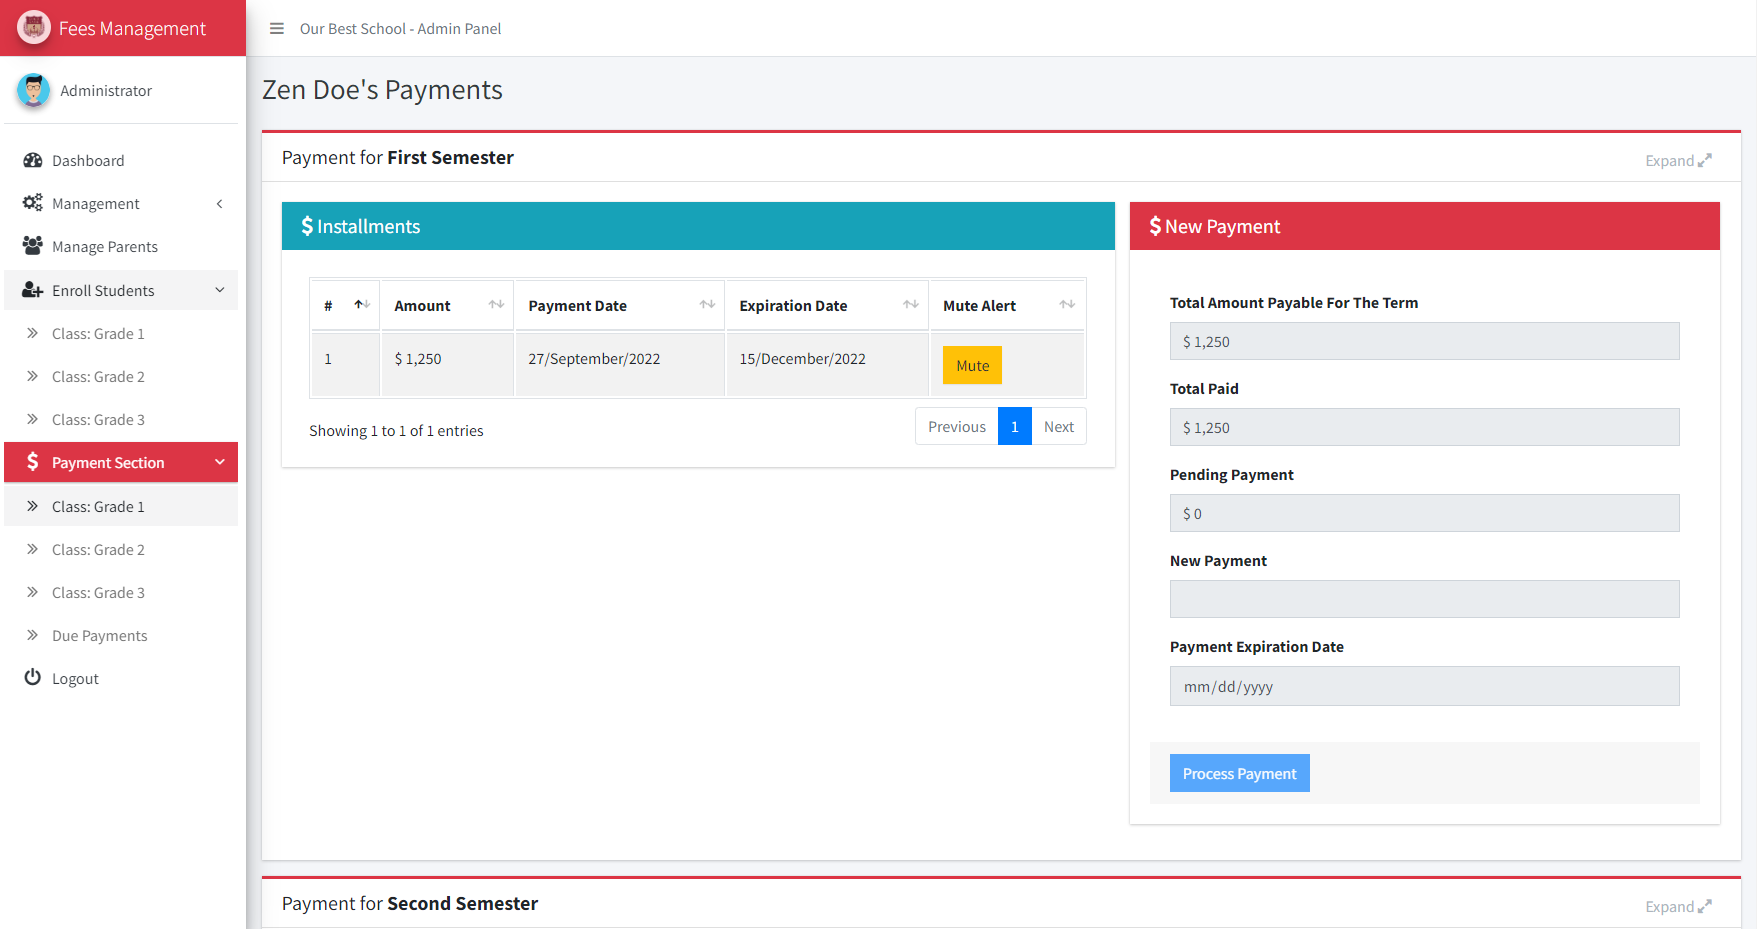Click the Logout power icon
The width and height of the screenshot is (1757, 929).
tap(32, 678)
